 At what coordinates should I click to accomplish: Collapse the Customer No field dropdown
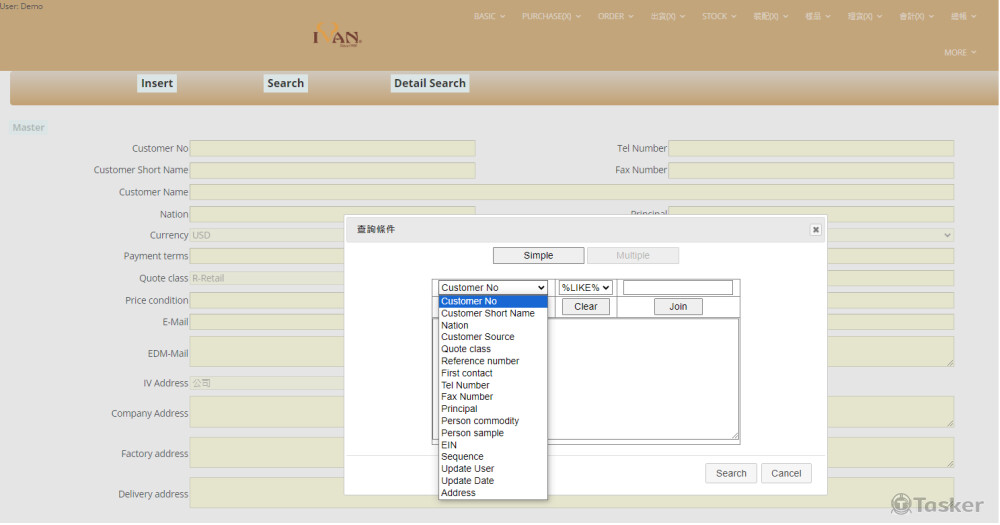[493, 288]
